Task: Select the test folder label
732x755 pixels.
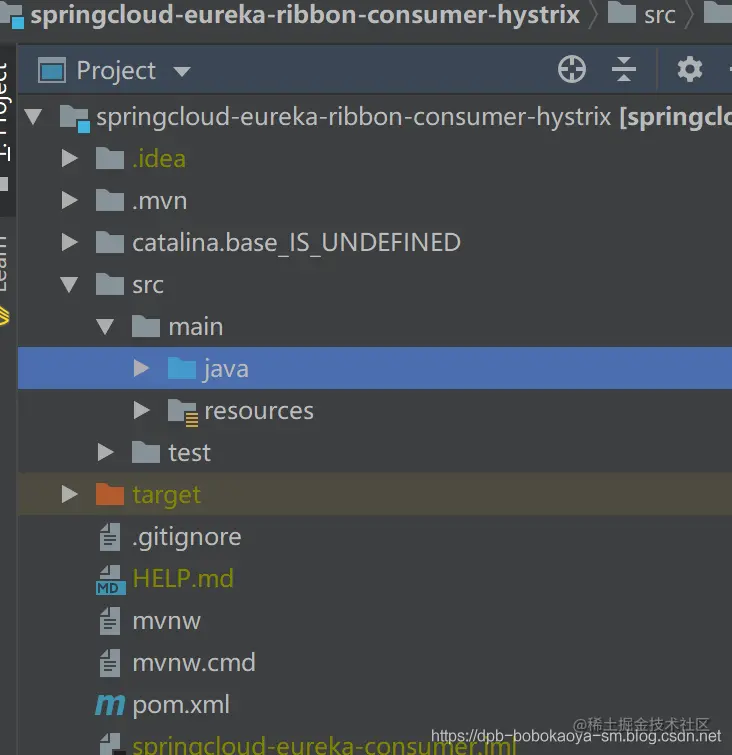Action: 189,453
